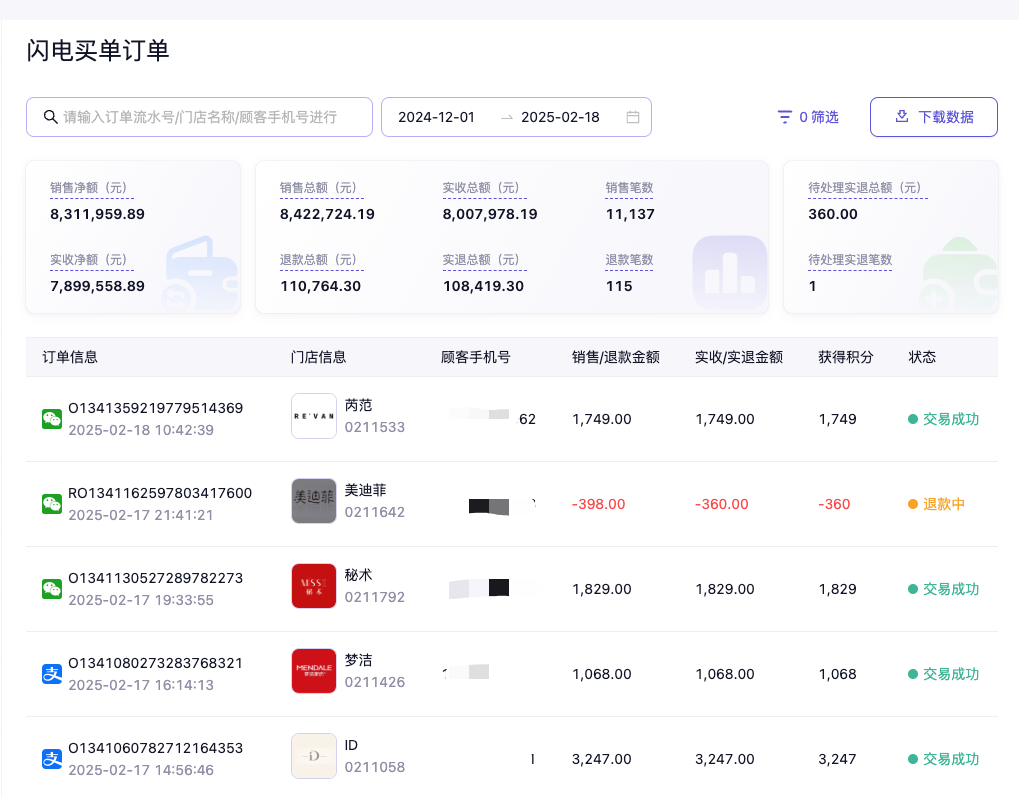The width and height of the screenshot is (1019, 797).
Task: Click the filter funnel icon
Action: coord(785,117)
